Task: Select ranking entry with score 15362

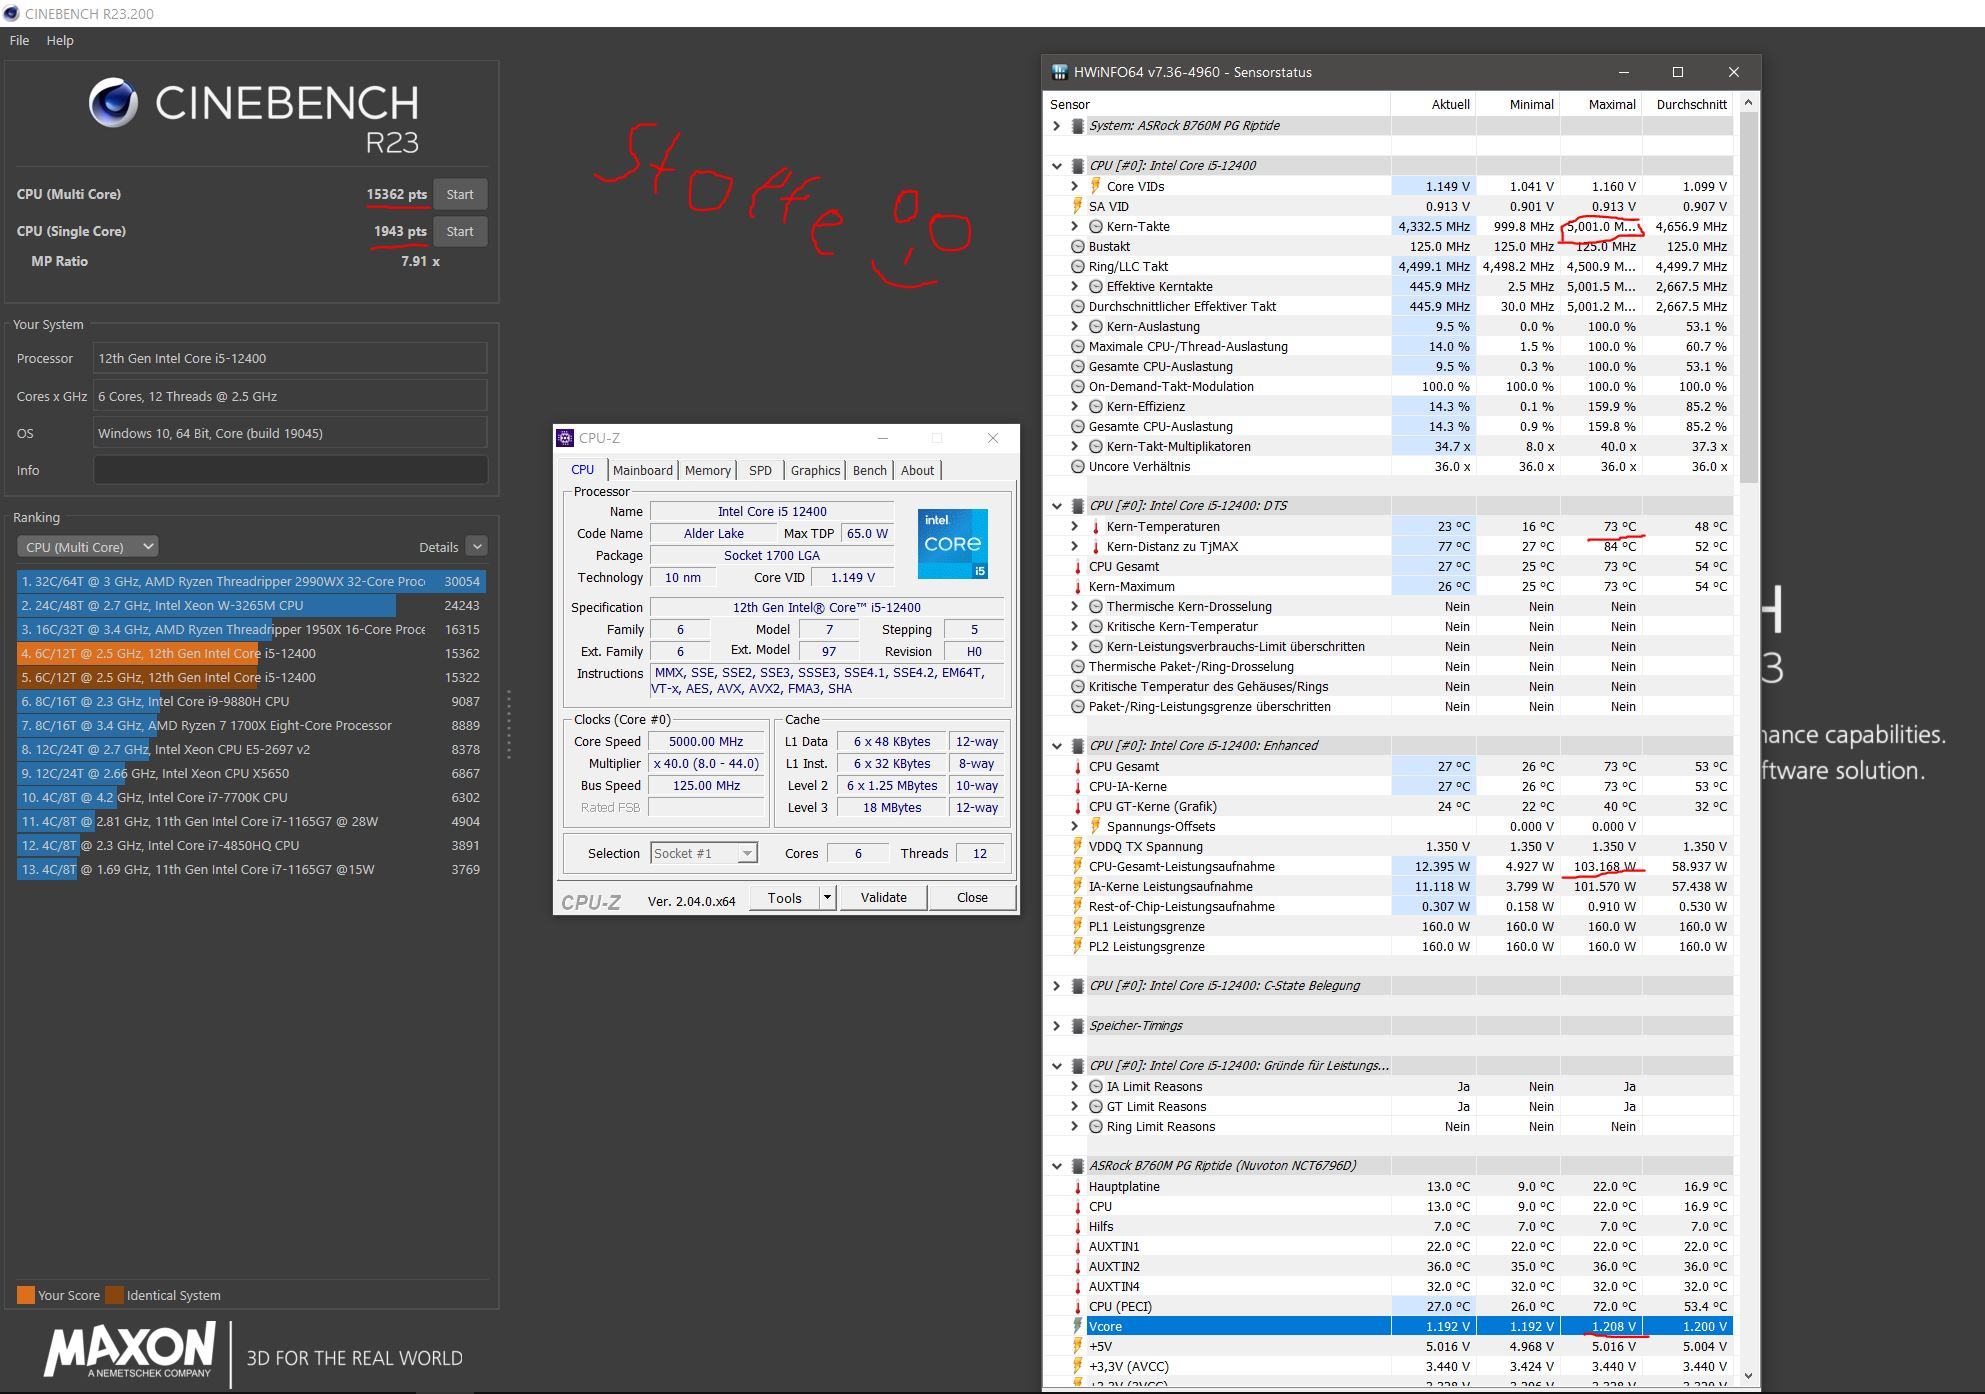Action: [251, 653]
